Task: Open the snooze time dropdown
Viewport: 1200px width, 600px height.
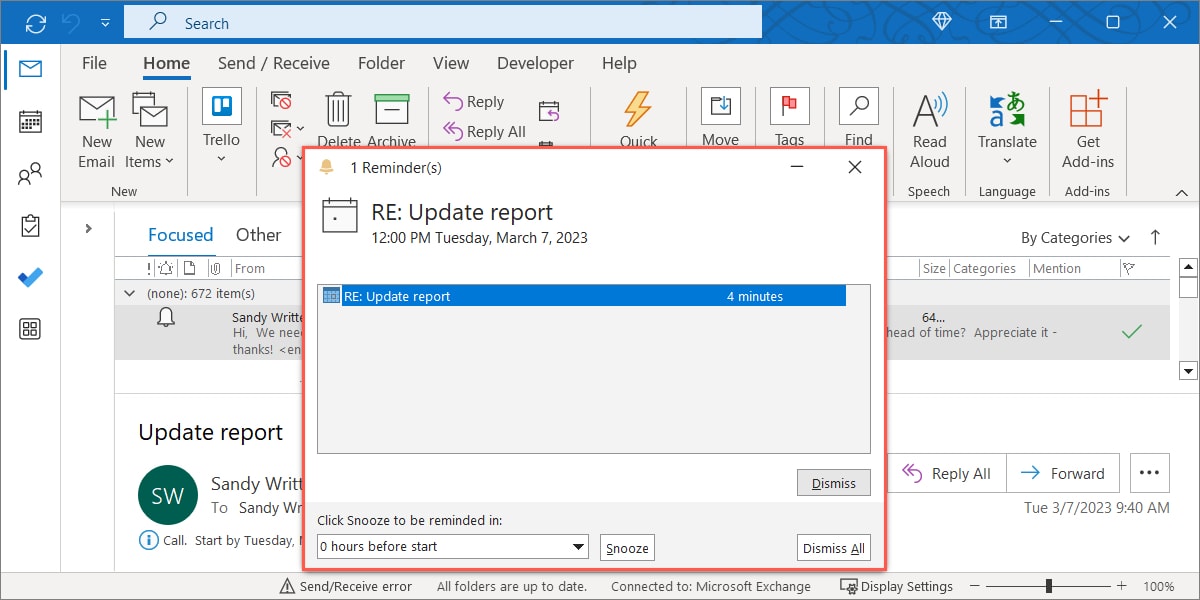Action: click(578, 547)
